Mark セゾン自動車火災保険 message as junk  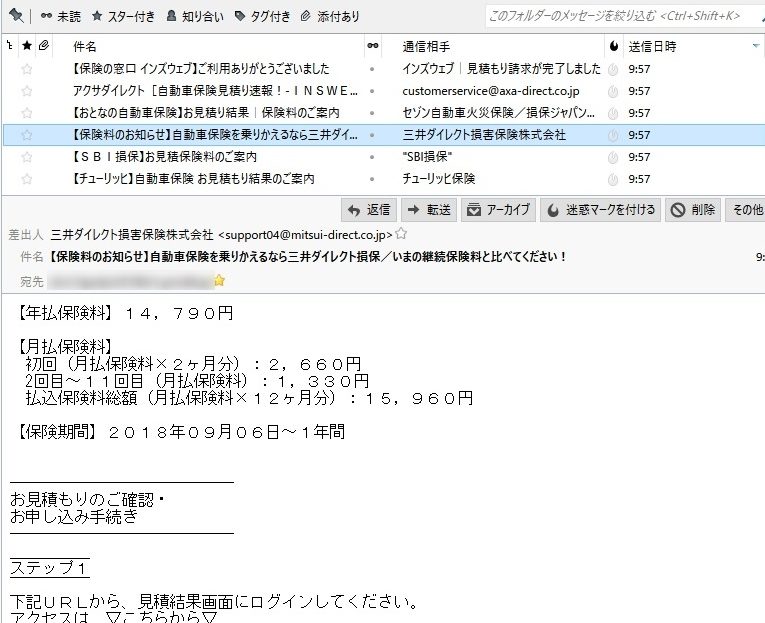tap(613, 114)
